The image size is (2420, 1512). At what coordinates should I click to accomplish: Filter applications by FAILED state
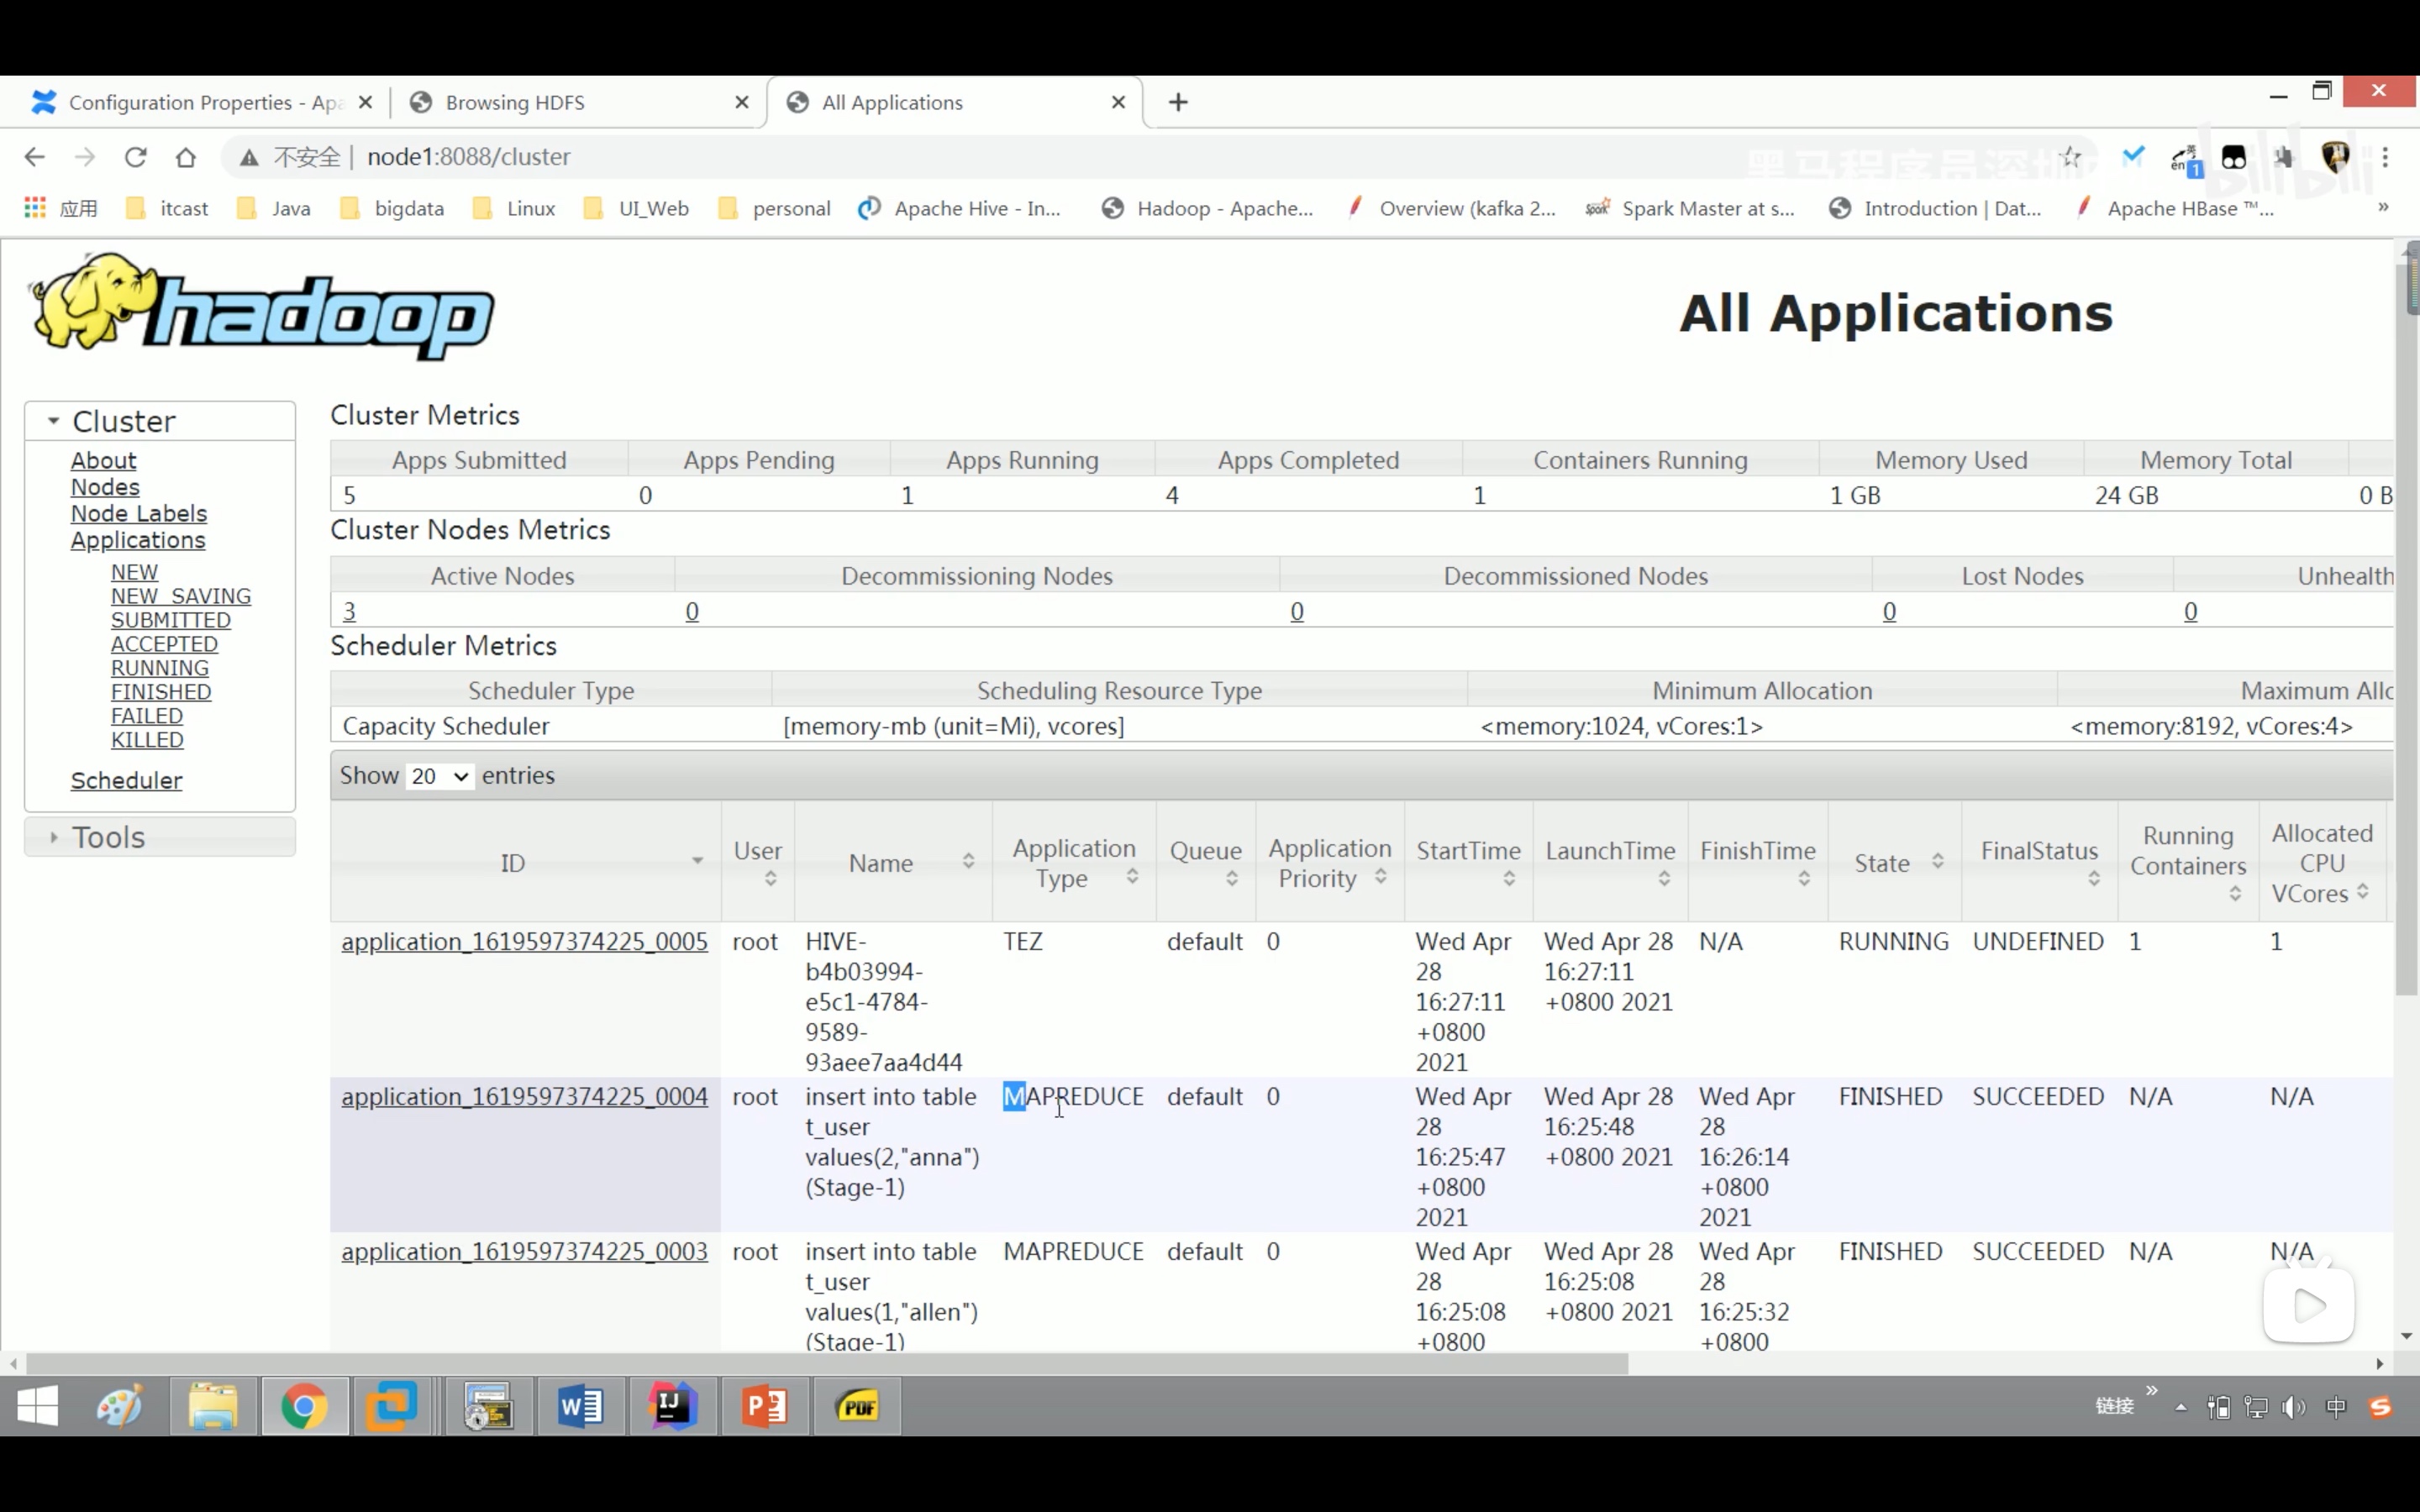(147, 716)
